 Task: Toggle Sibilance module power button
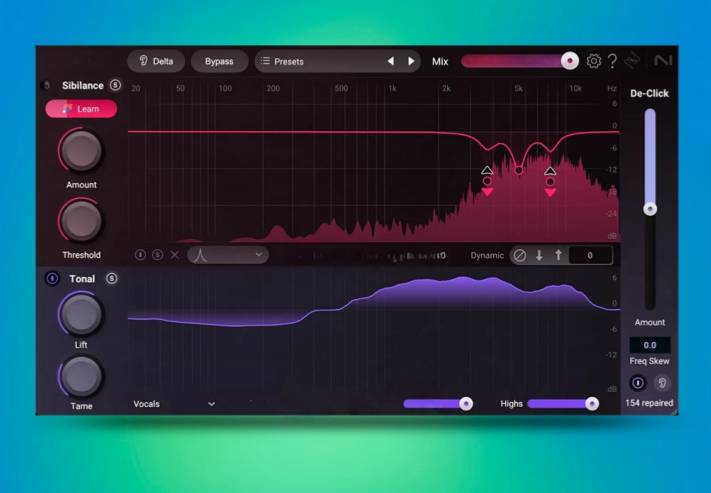click(x=46, y=85)
